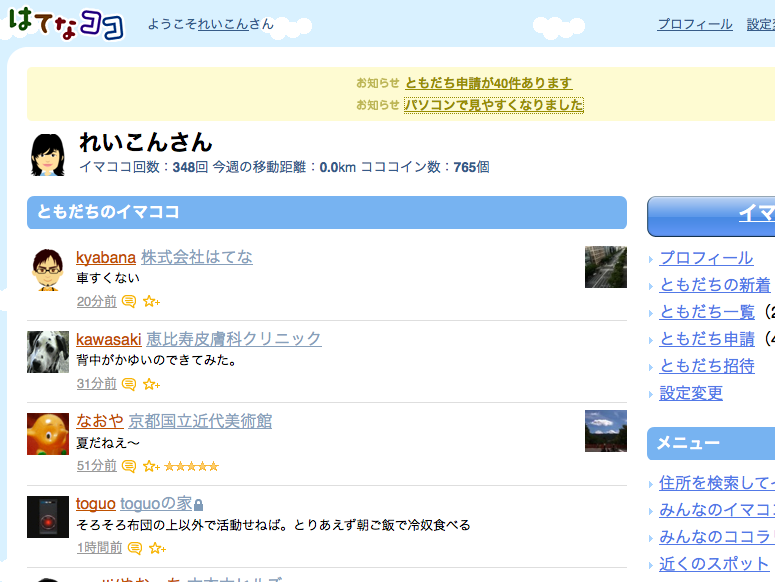The width and height of the screenshot is (775, 582).
Task: Add a star to なおや's post
Action: click(151, 466)
